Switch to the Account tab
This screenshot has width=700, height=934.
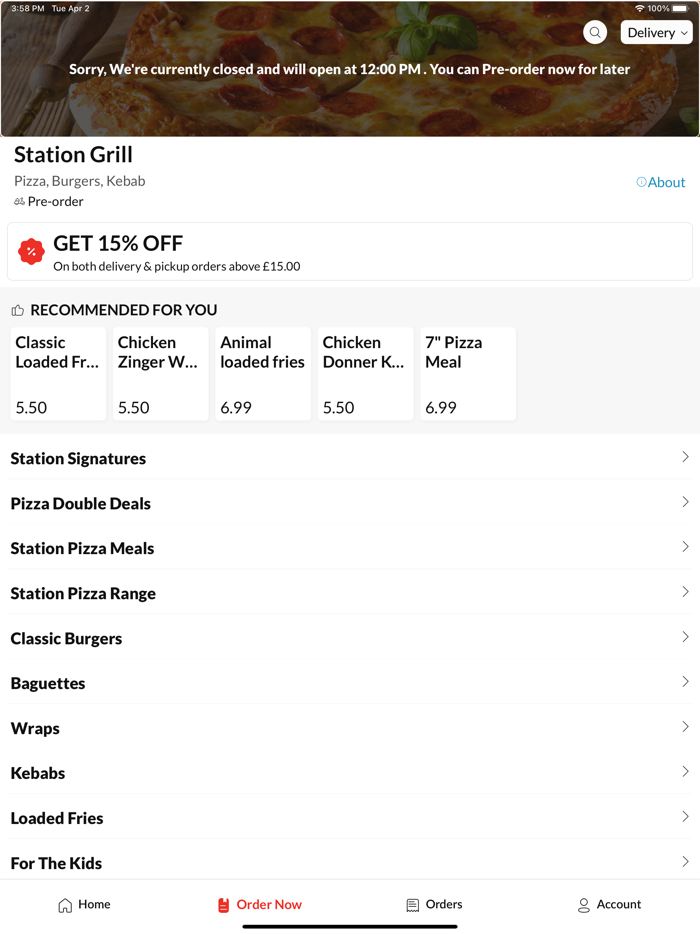[x=609, y=904]
